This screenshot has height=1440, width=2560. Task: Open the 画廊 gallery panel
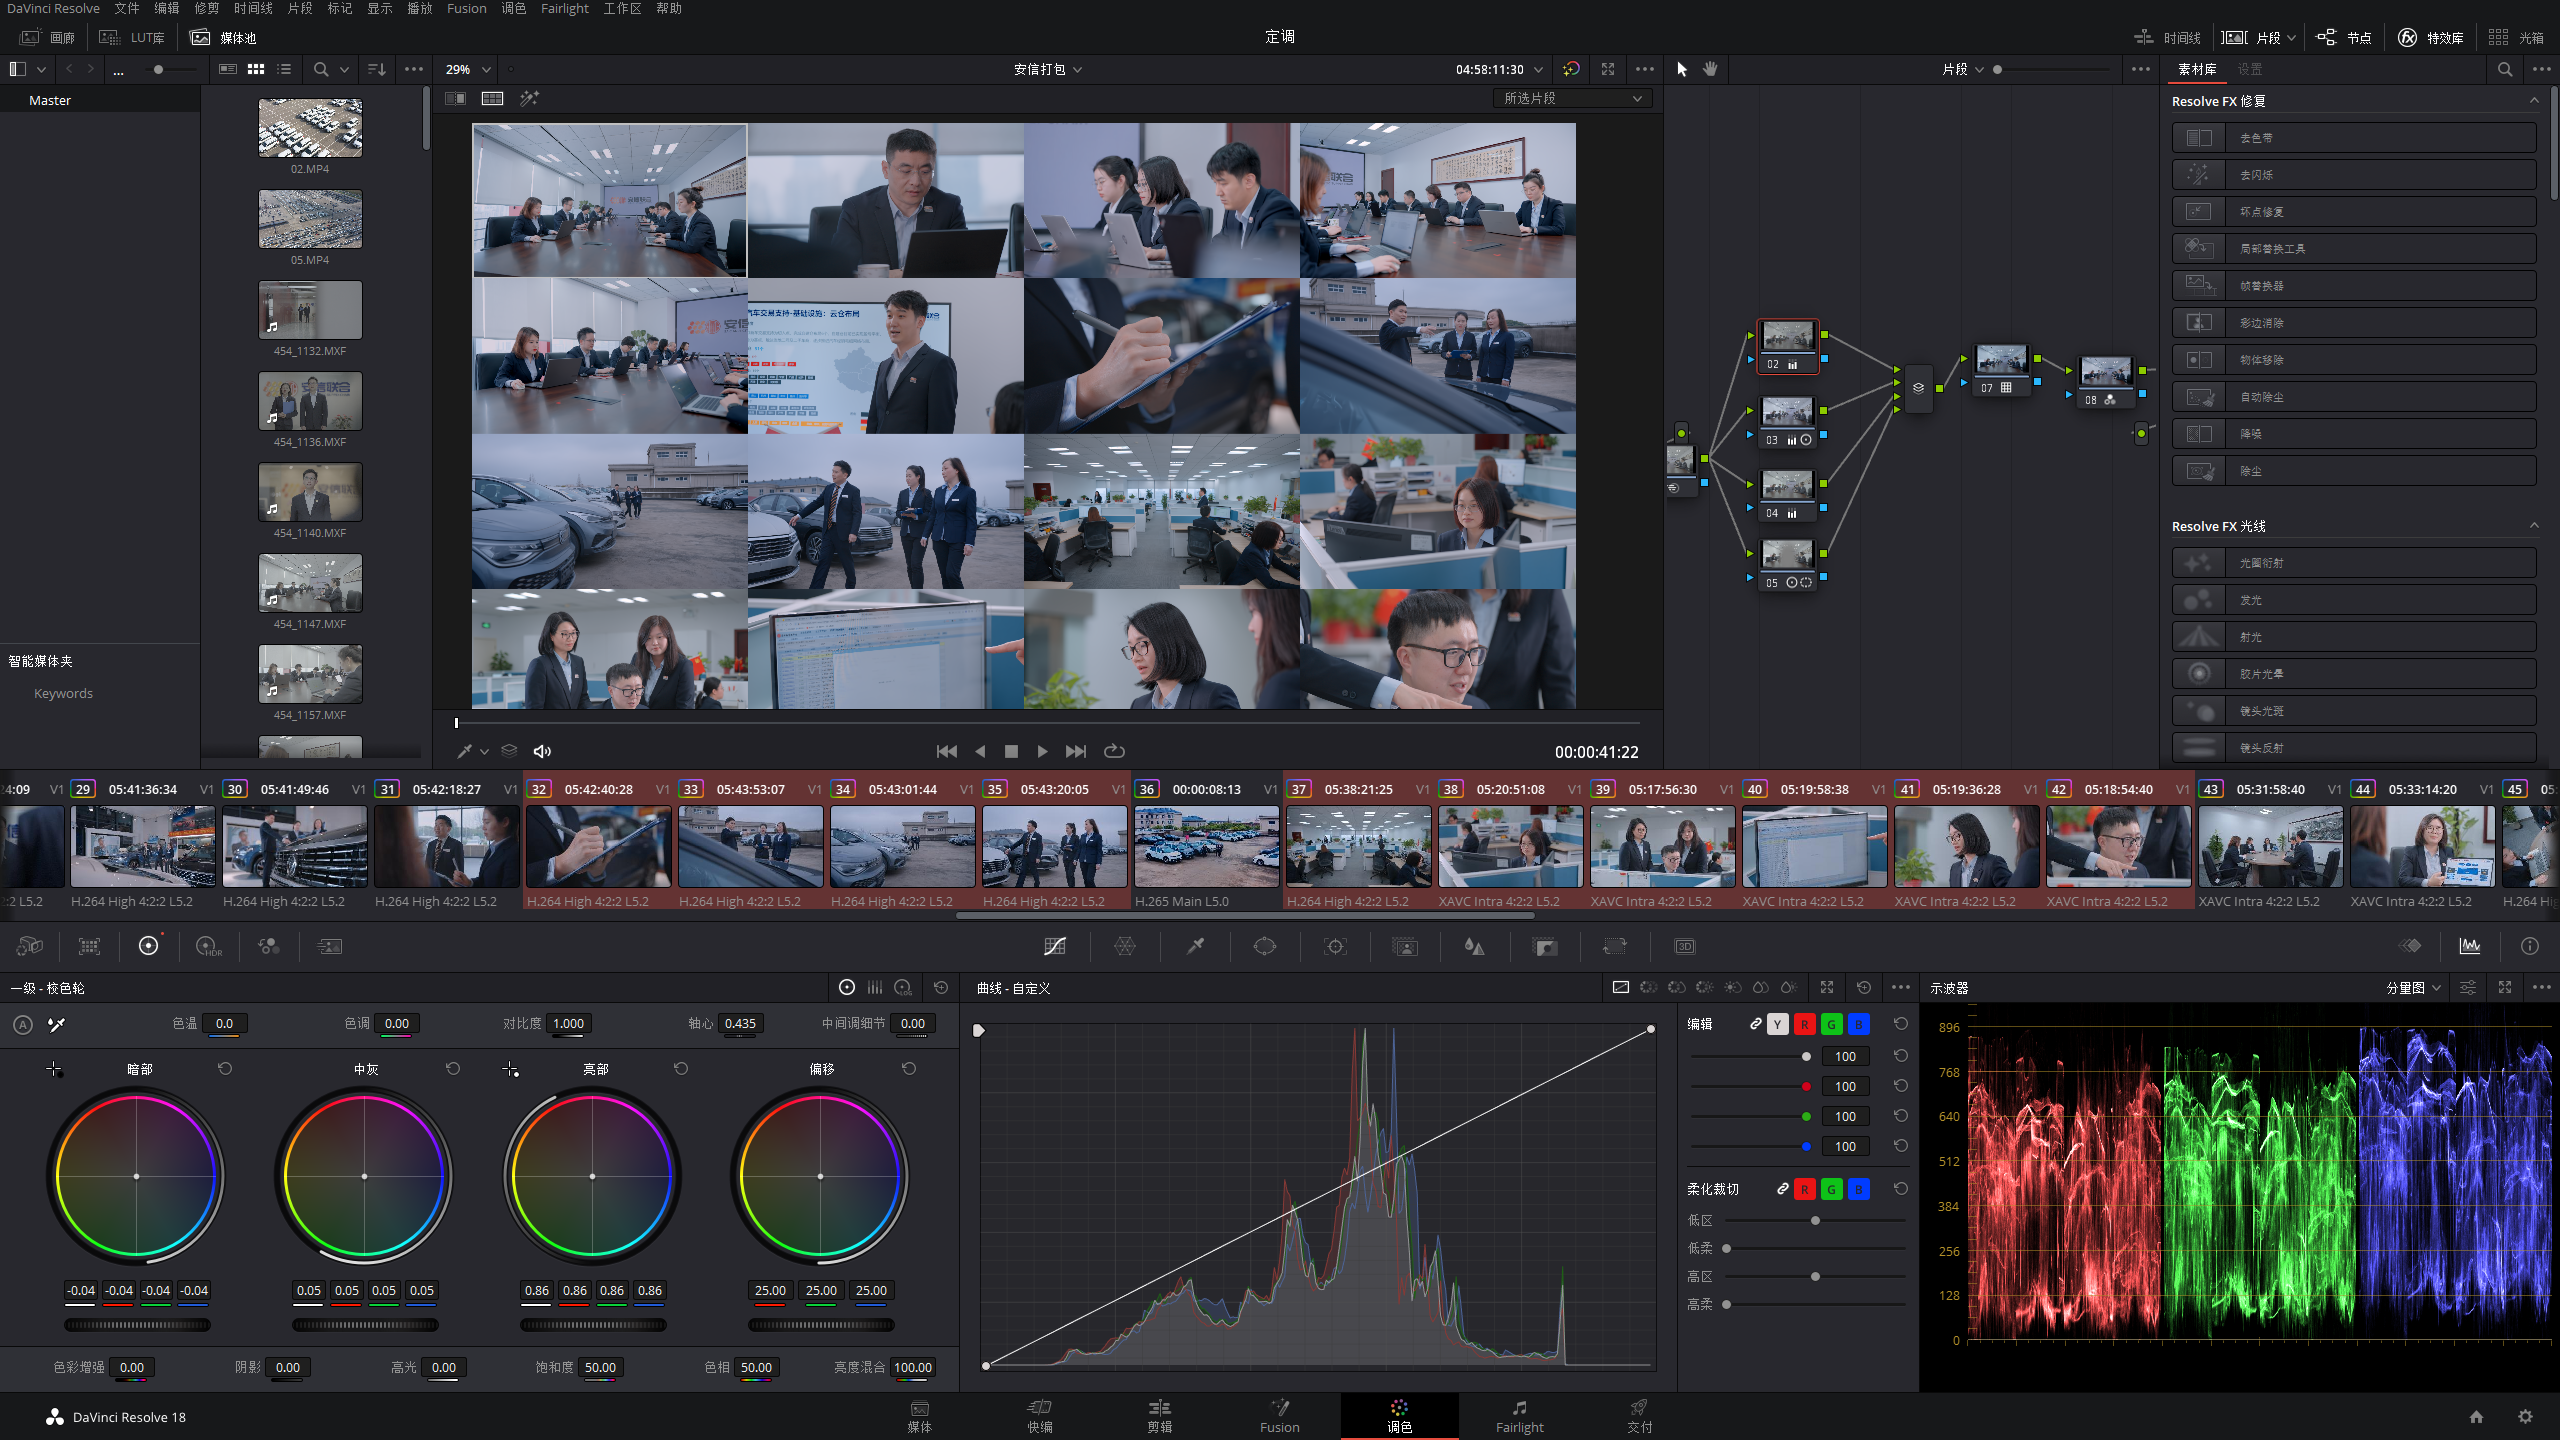point(48,37)
